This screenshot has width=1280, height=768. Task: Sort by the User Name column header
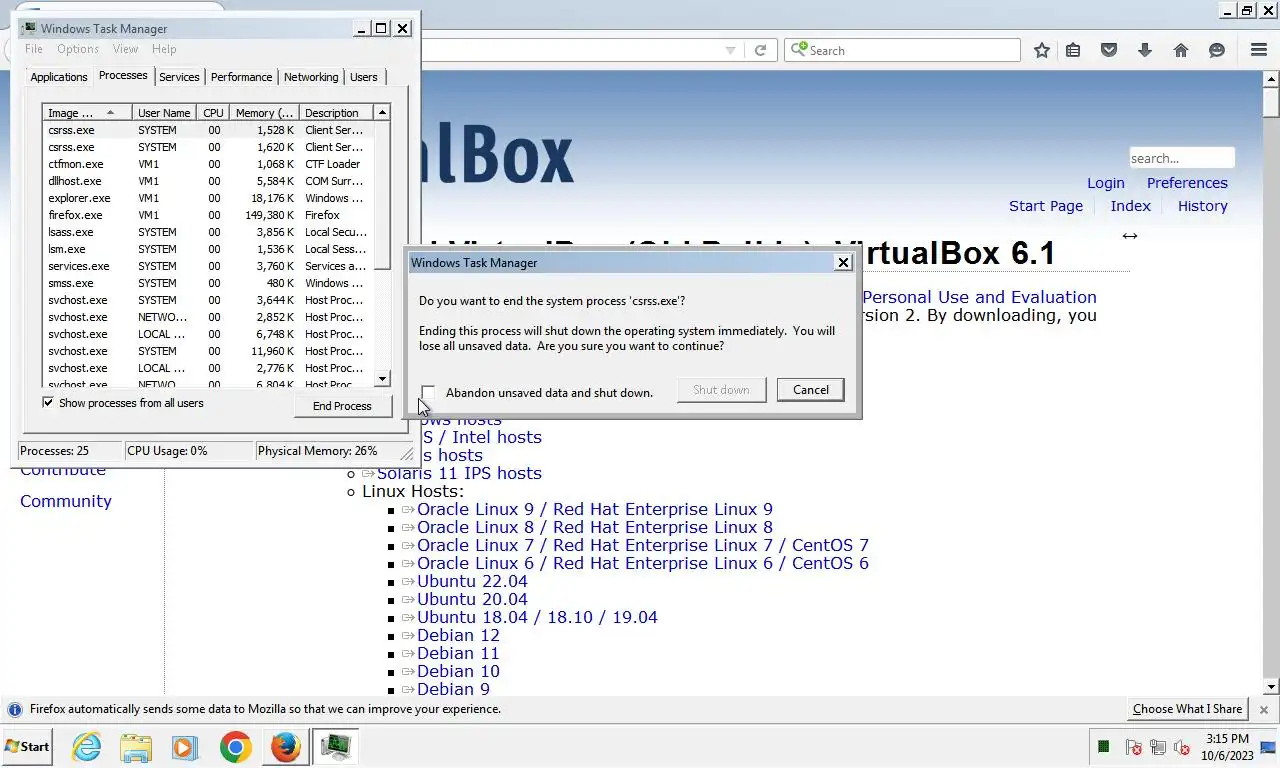164,113
